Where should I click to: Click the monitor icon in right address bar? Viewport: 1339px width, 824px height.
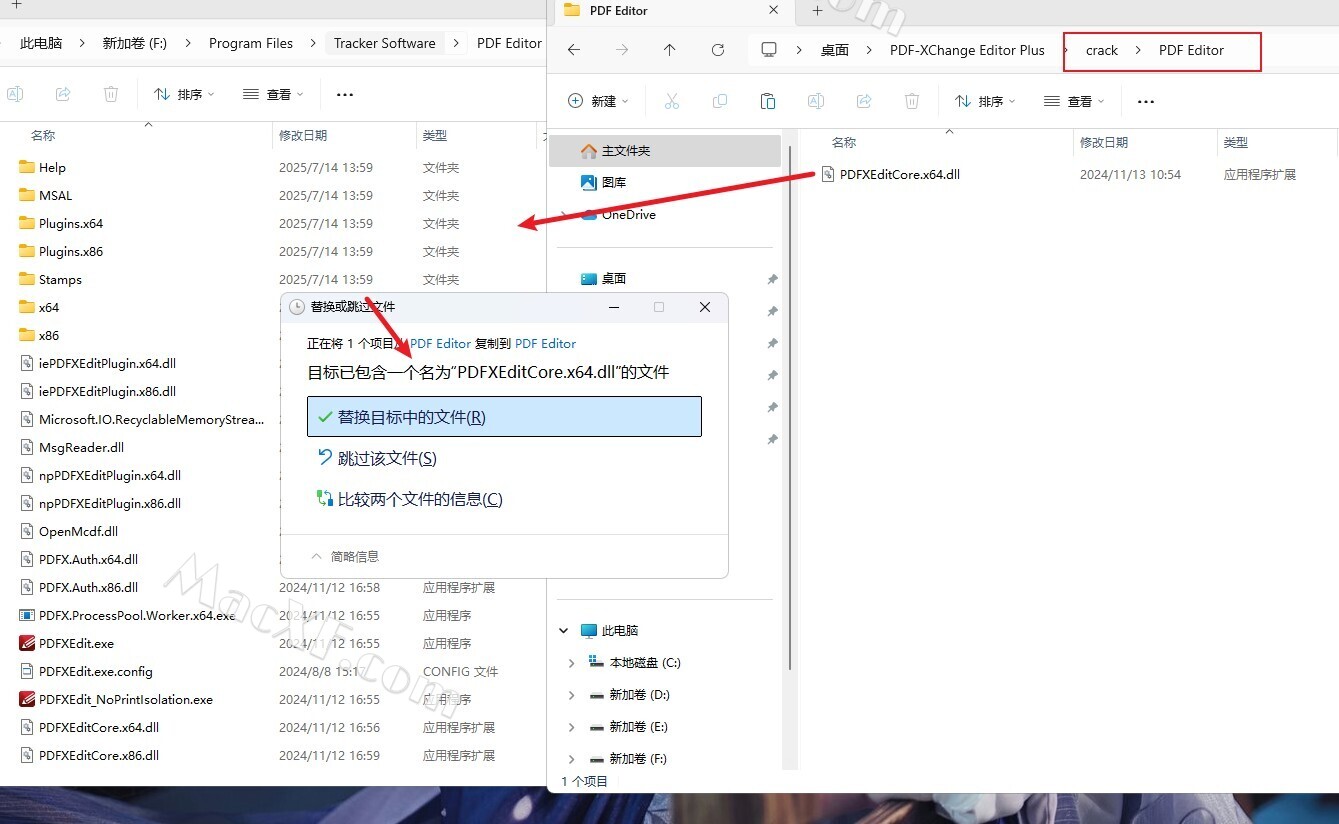pyautogui.click(x=768, y=50)
